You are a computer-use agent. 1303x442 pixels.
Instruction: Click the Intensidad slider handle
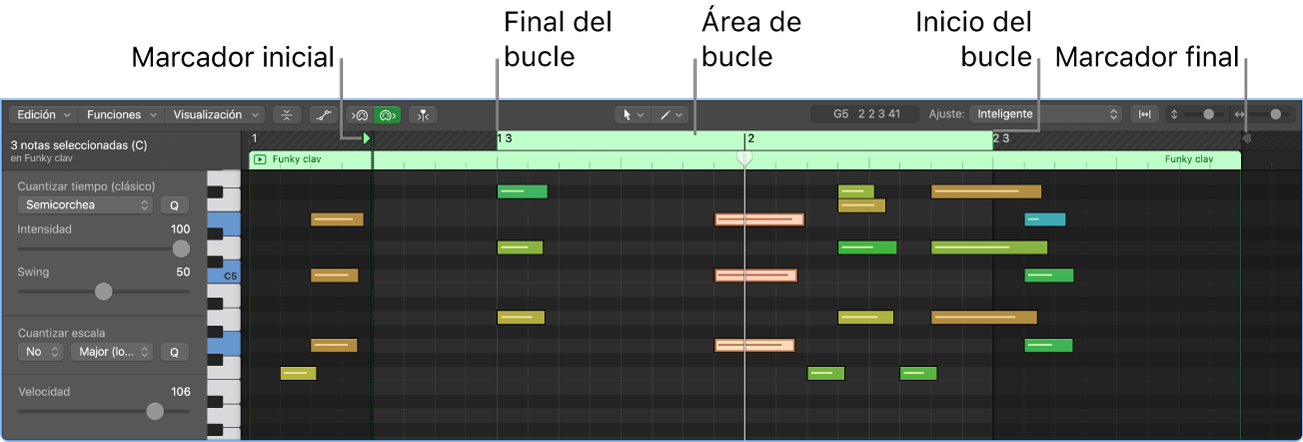tap(181, 249)
